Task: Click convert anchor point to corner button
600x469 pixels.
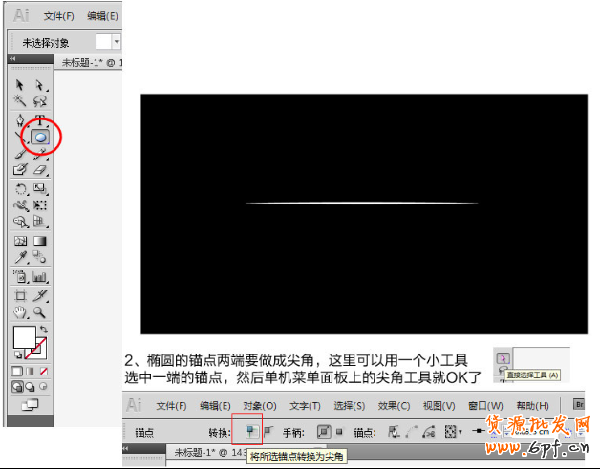Action: (x=248, y=432)
